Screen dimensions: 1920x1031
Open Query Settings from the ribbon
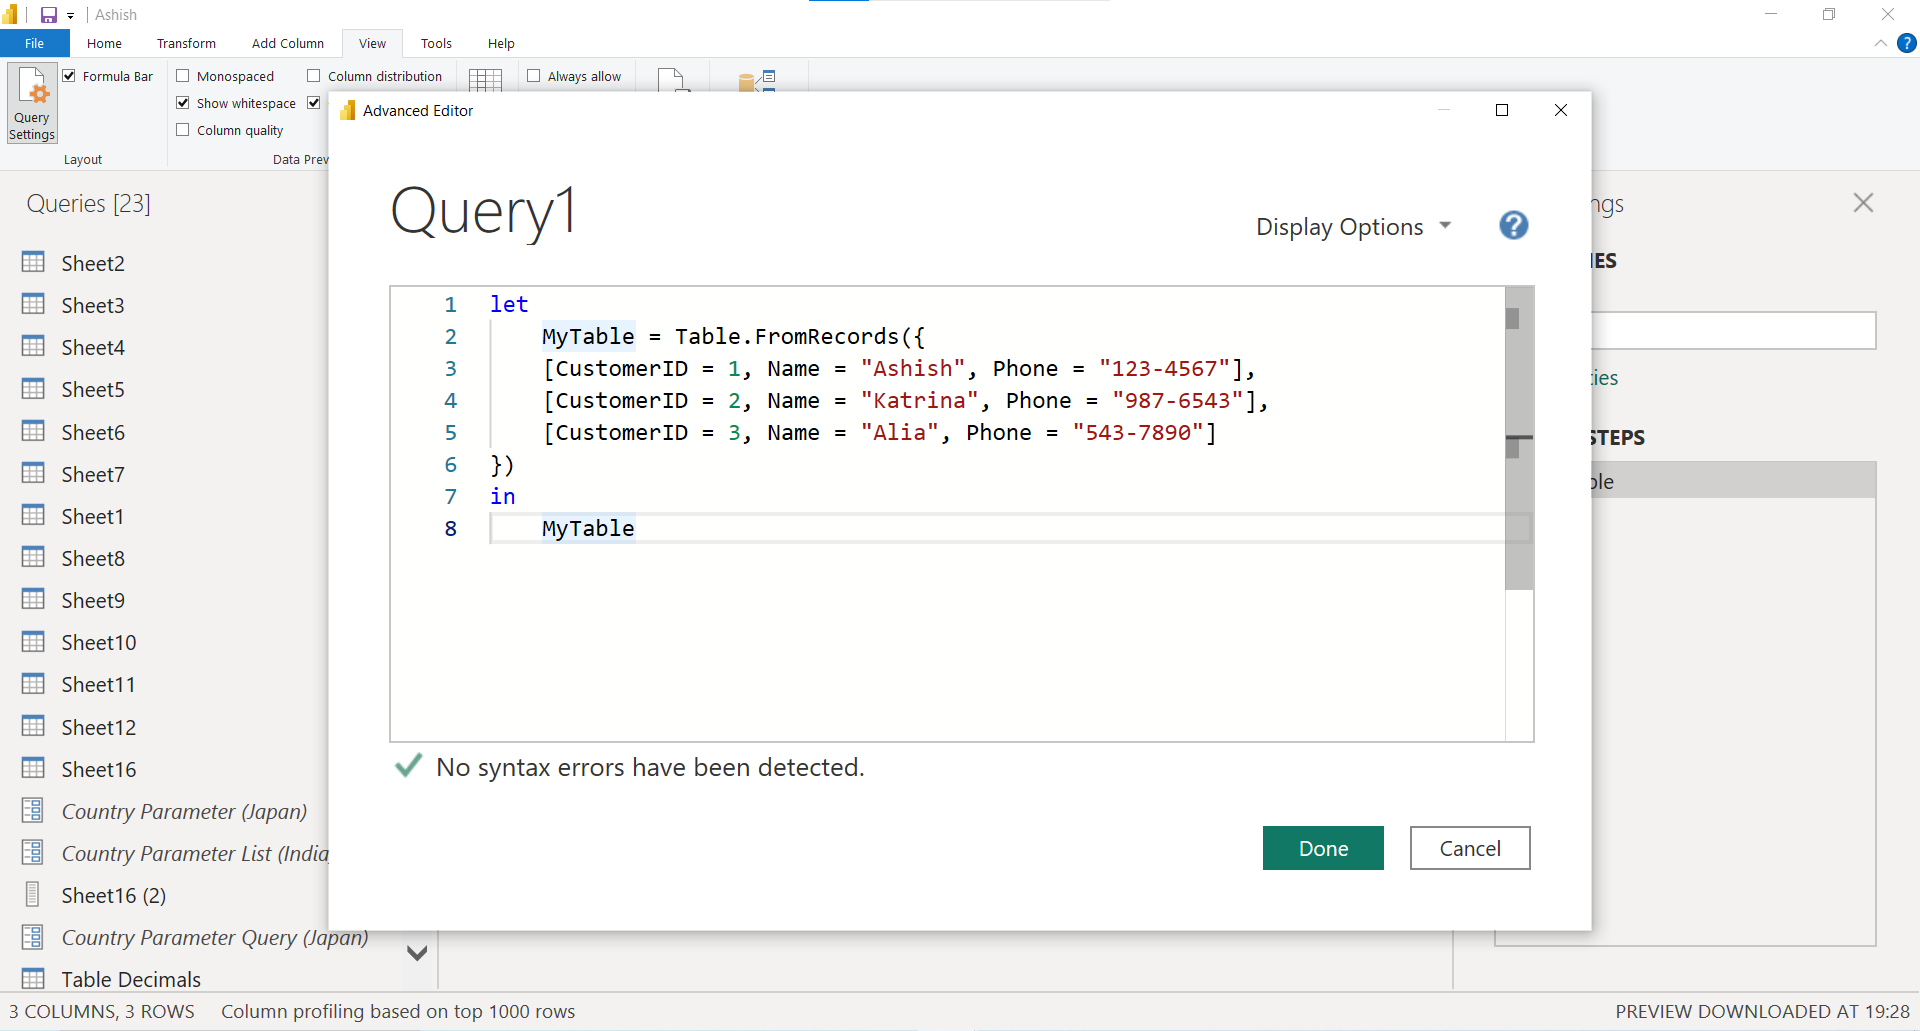pos(31,103)
